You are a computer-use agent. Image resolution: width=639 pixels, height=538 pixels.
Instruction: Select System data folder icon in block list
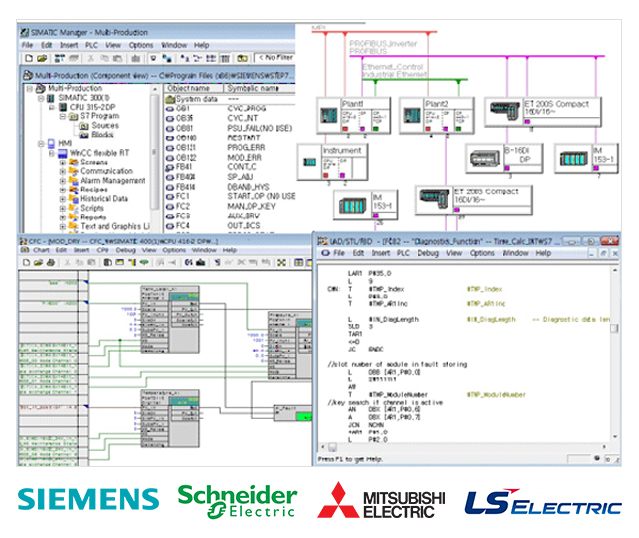click(x=170, y=99)
